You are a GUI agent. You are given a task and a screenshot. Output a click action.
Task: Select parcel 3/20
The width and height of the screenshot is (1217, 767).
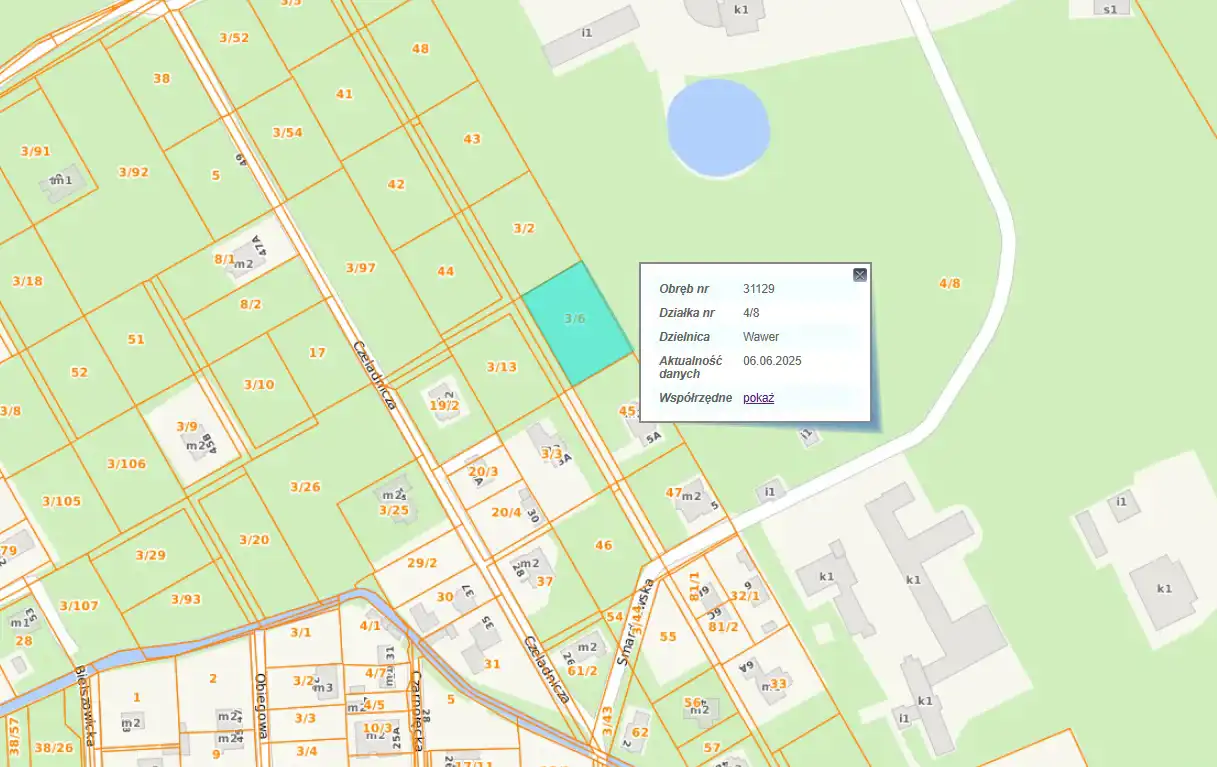[254, 540]
